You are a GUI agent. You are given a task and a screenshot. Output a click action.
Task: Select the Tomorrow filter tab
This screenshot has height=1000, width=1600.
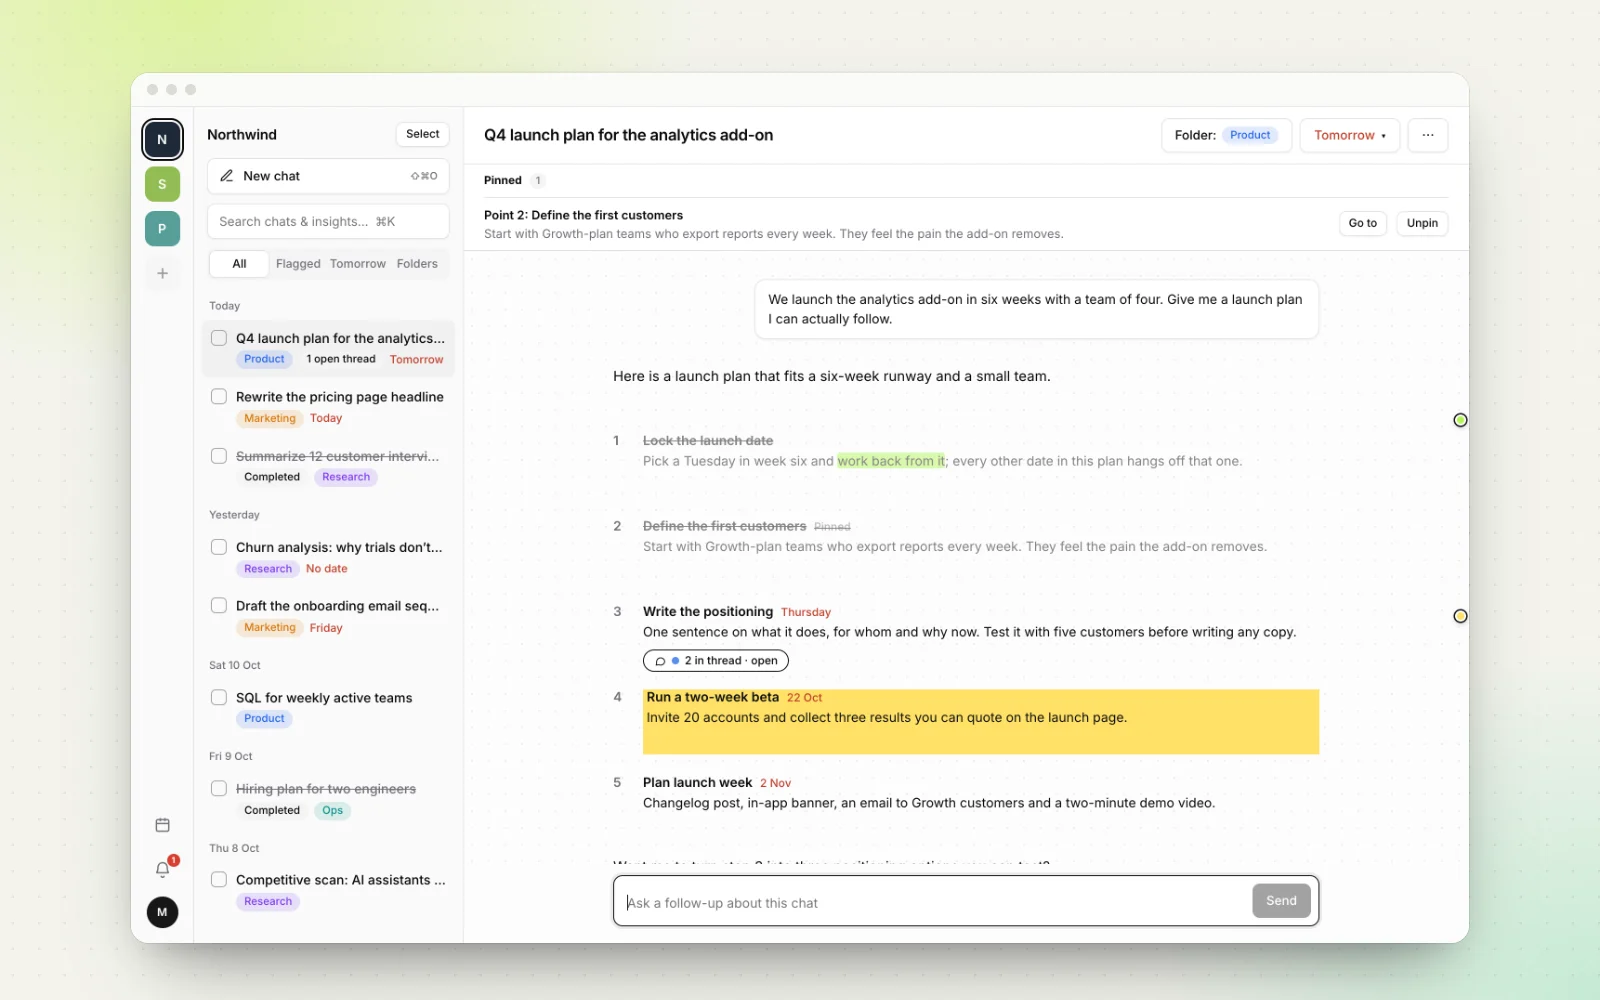click(x=358, y=264)
